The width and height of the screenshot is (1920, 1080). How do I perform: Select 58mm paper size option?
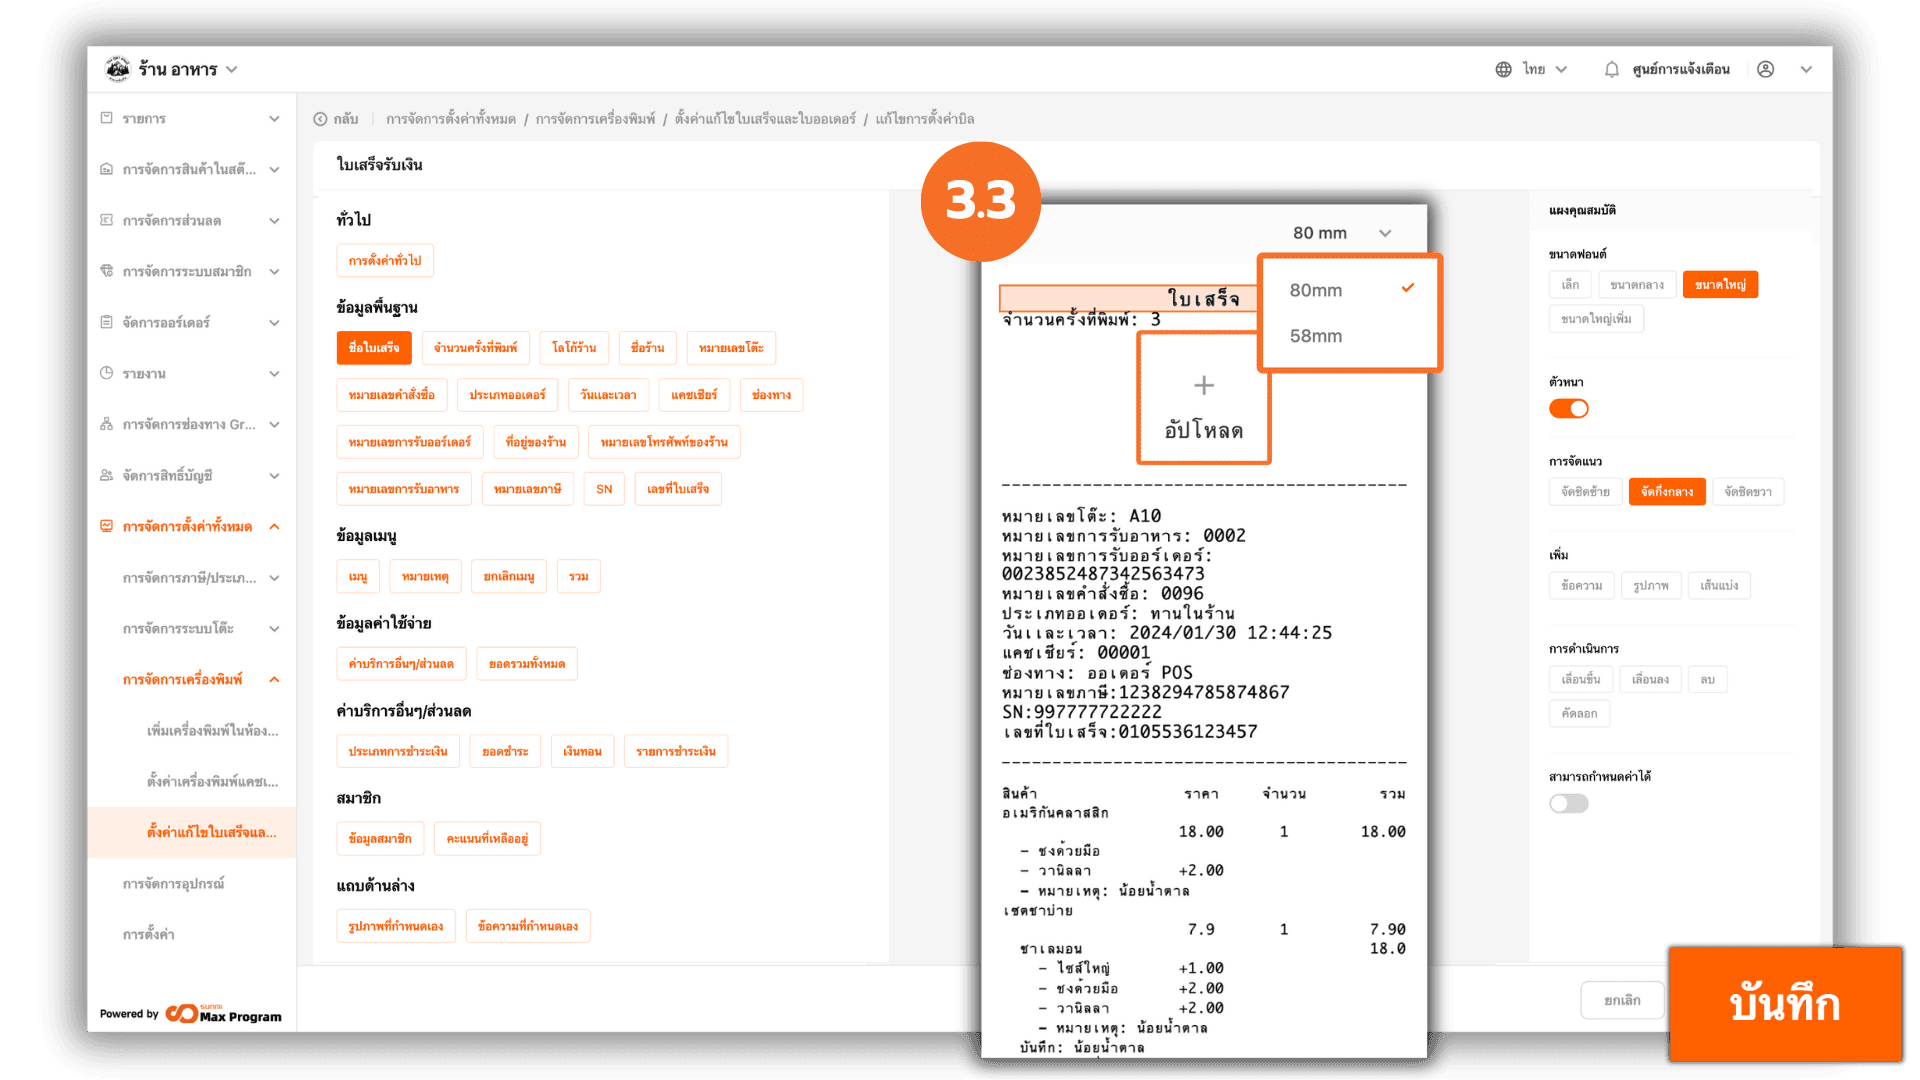pyautogui.click(x=1316, y=336)
